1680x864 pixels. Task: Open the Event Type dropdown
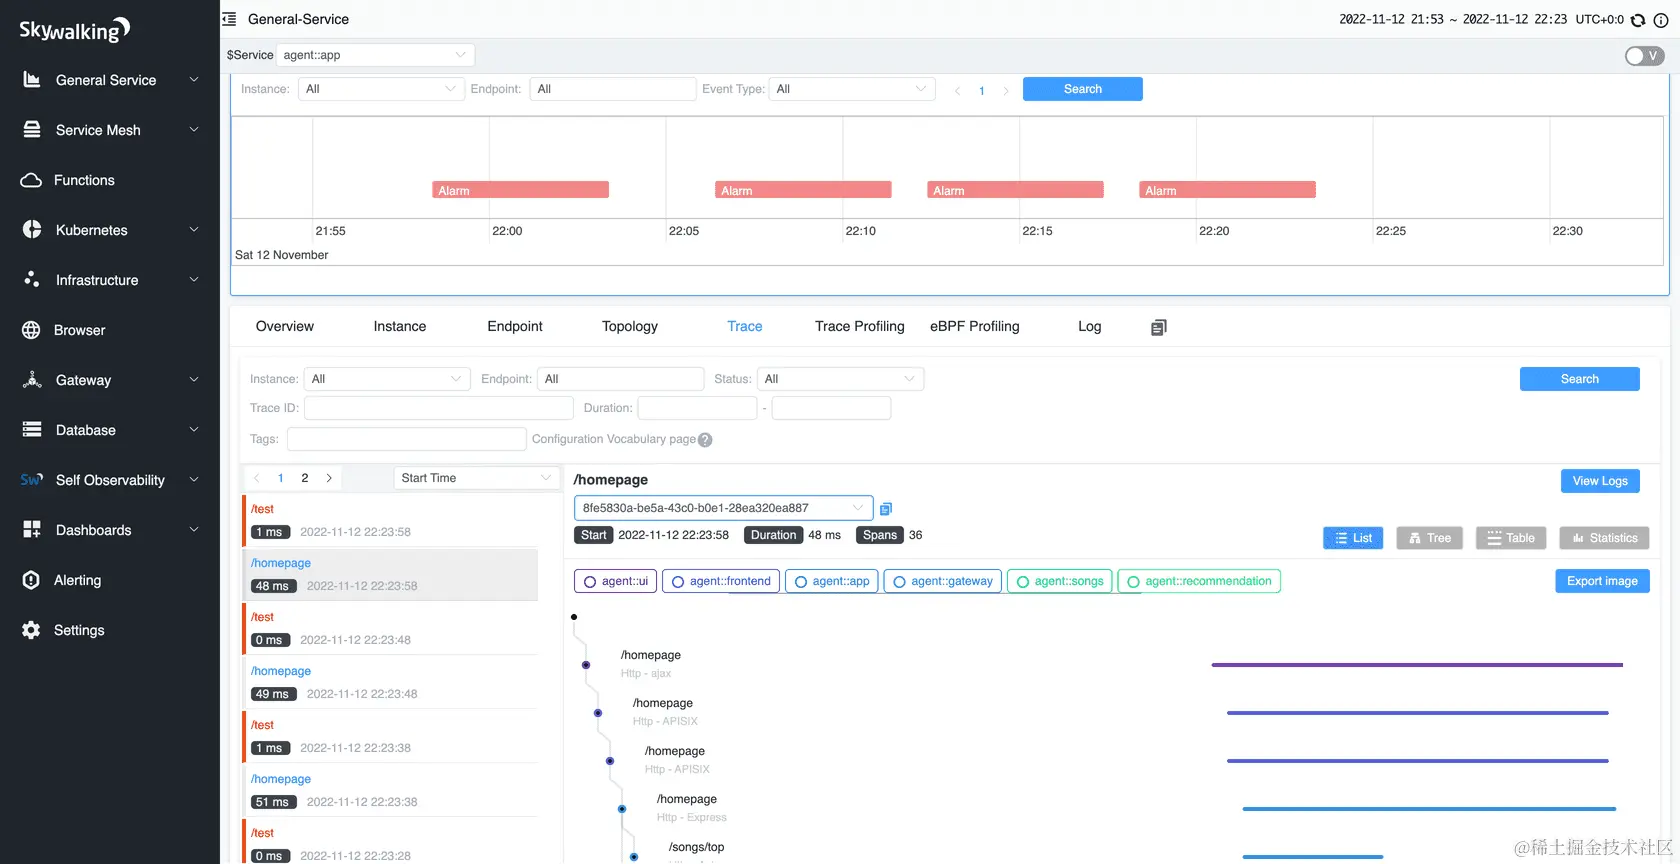[852, 89]
